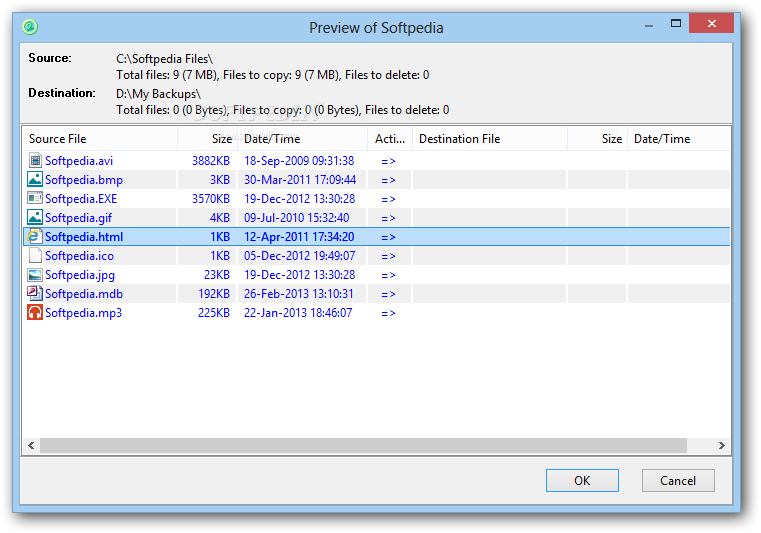Screen dimensions: 761x533
Task: Click the photo icon beside Softpedia.jpg
Action: 35,275
